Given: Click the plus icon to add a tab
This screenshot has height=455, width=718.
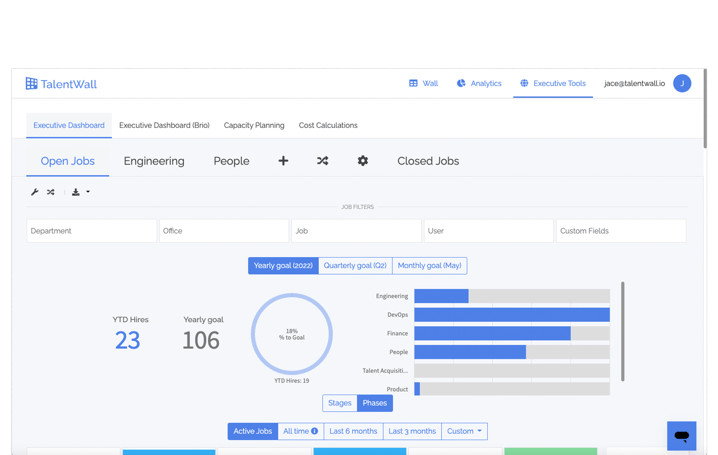Looking at the screenshot, I should [283, 161].
